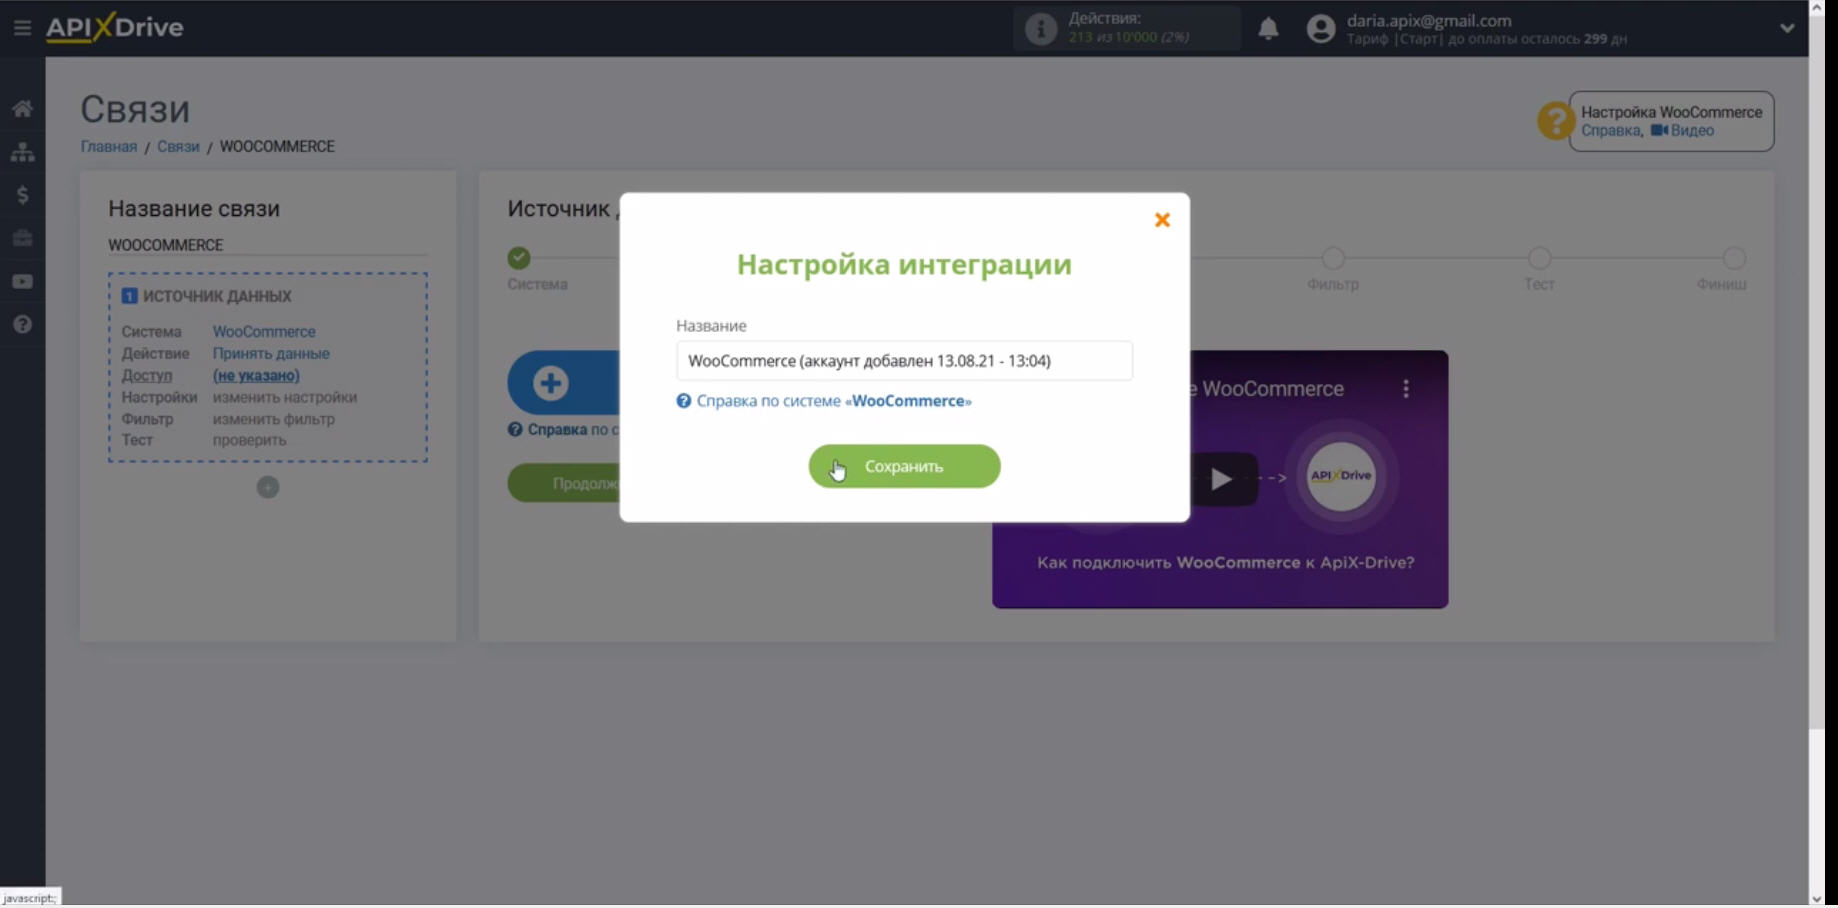Click the actions info icon in the header
Image resolution: width=1838 pixels, height=908 pixels.
point(1041,29)
